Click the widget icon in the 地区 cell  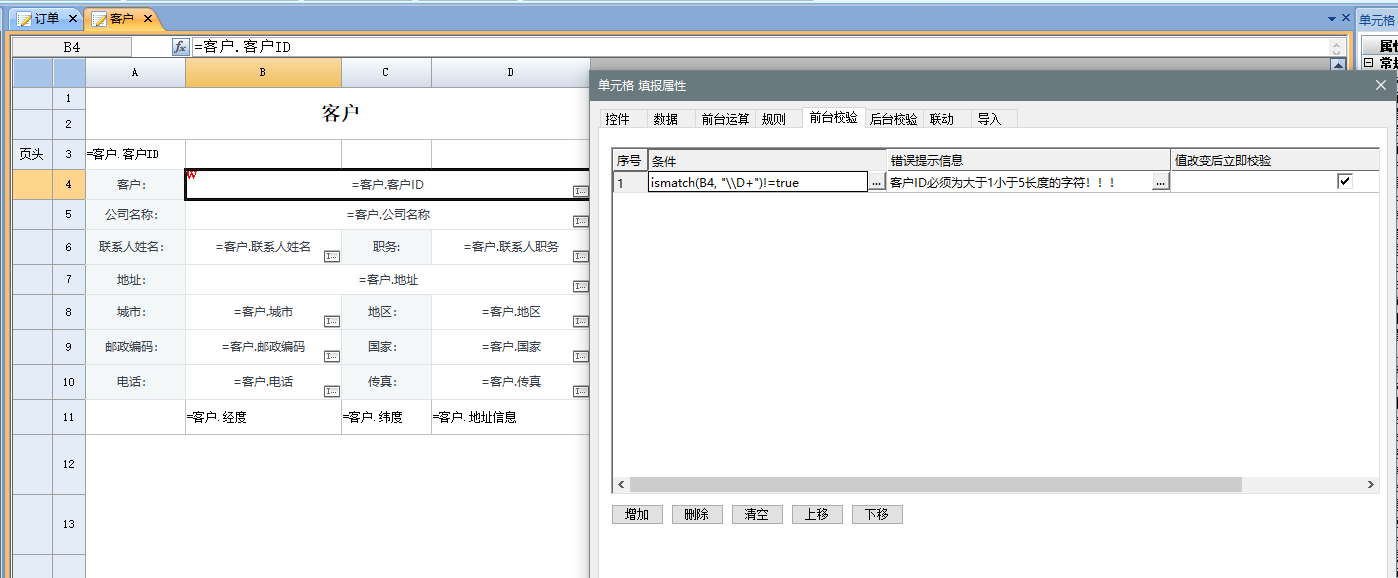[580, 321]
